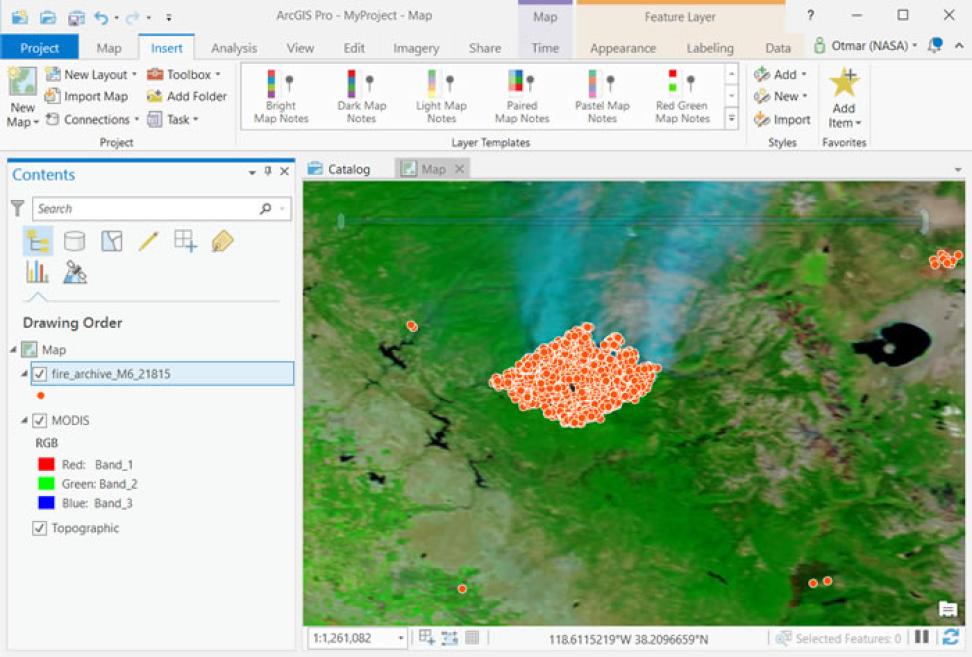972x657 pixels.
Task: Switch to the Catalog view tab
Action: coord(340,169)
